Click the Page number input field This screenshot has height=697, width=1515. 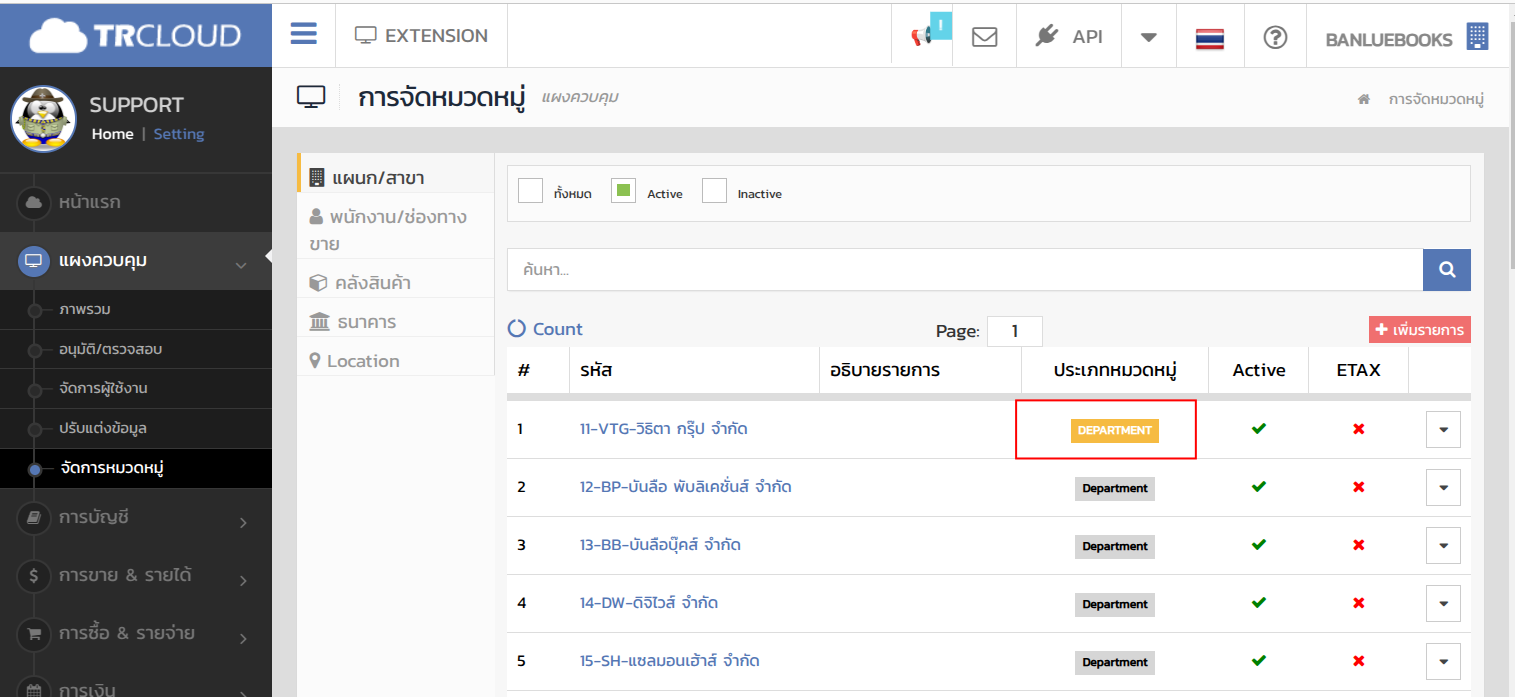pyautogui.click(x=1015, y=331)
